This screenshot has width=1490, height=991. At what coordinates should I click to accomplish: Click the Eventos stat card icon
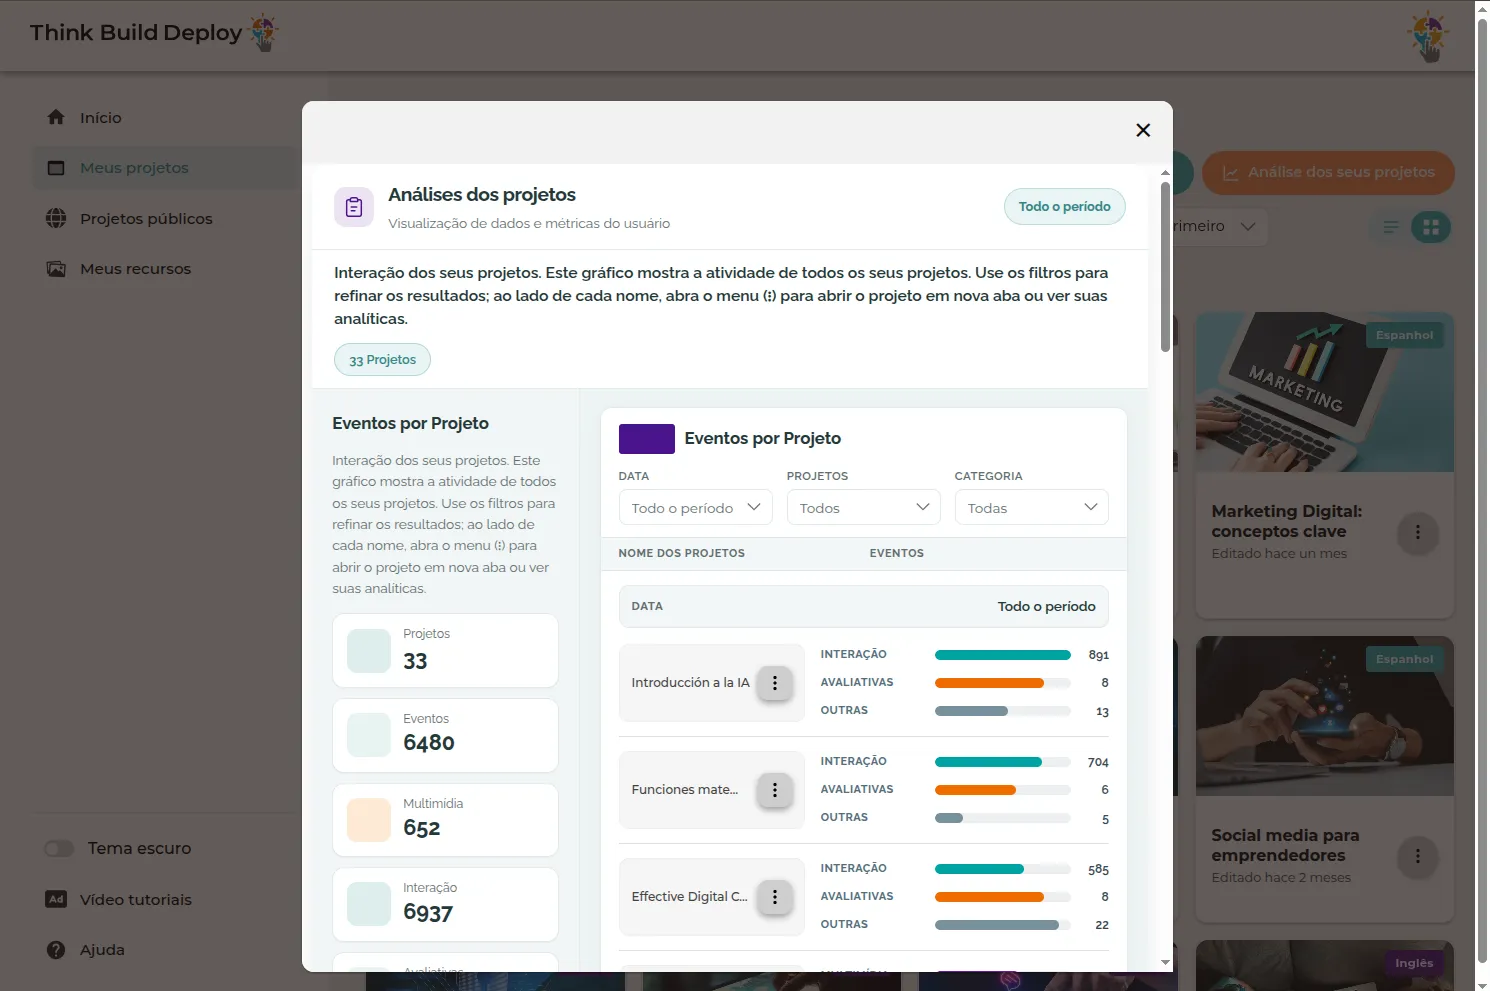[x=369, y=735]
